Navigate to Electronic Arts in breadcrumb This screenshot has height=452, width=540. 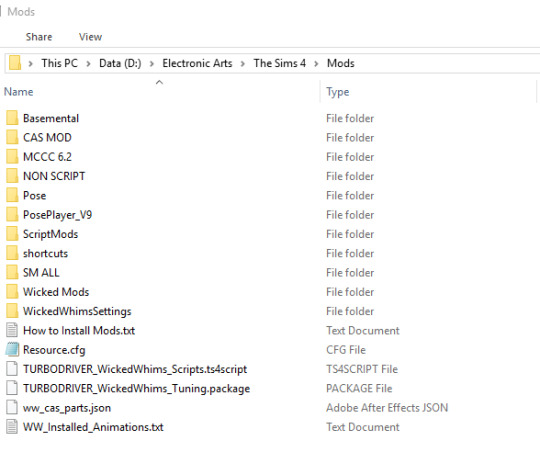point(197,63)
